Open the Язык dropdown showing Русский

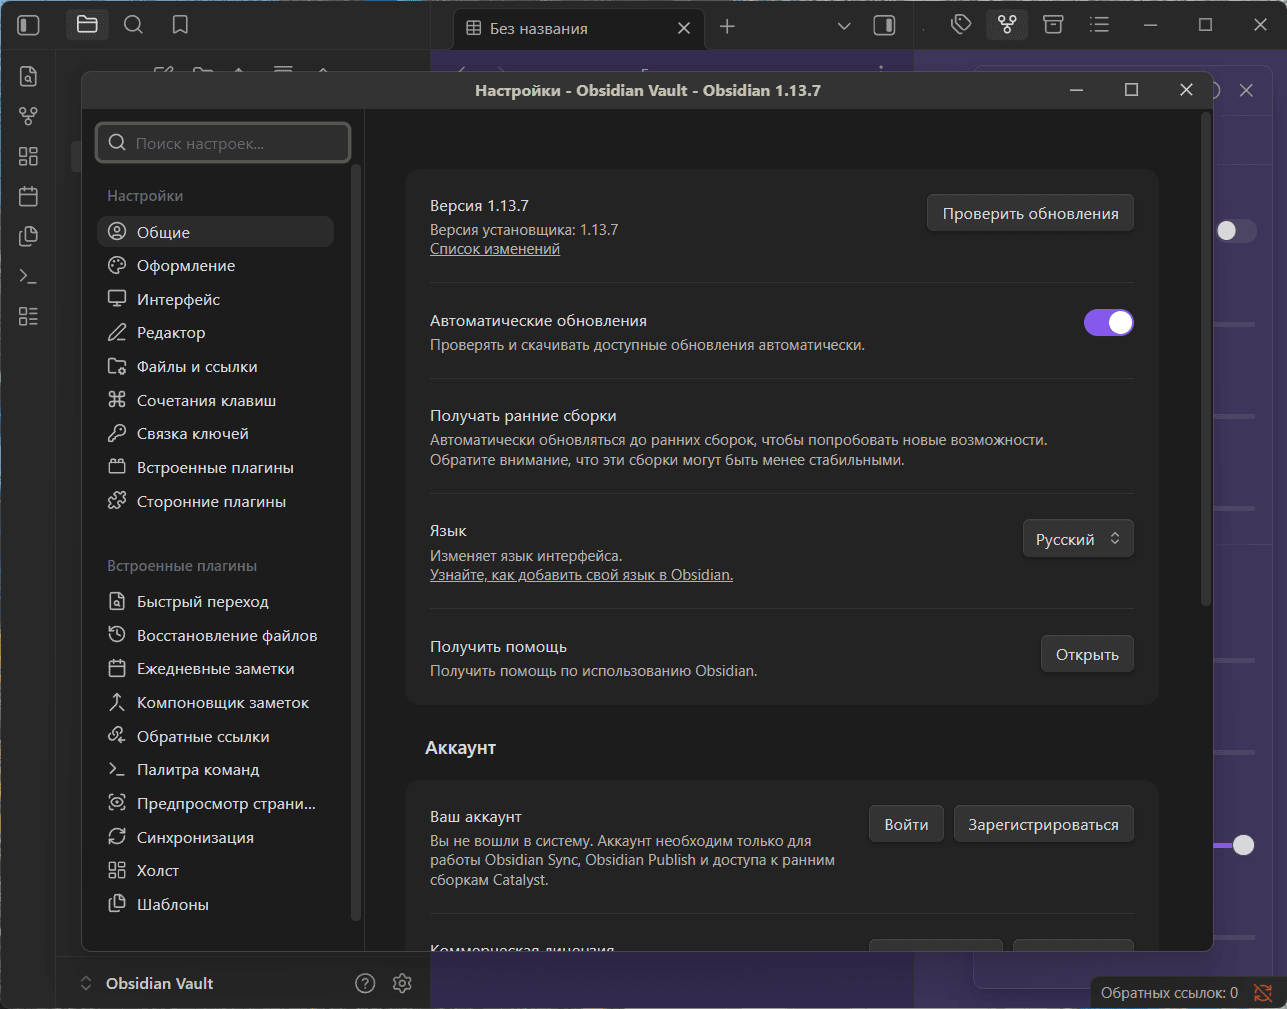(x=1078, y=539)
